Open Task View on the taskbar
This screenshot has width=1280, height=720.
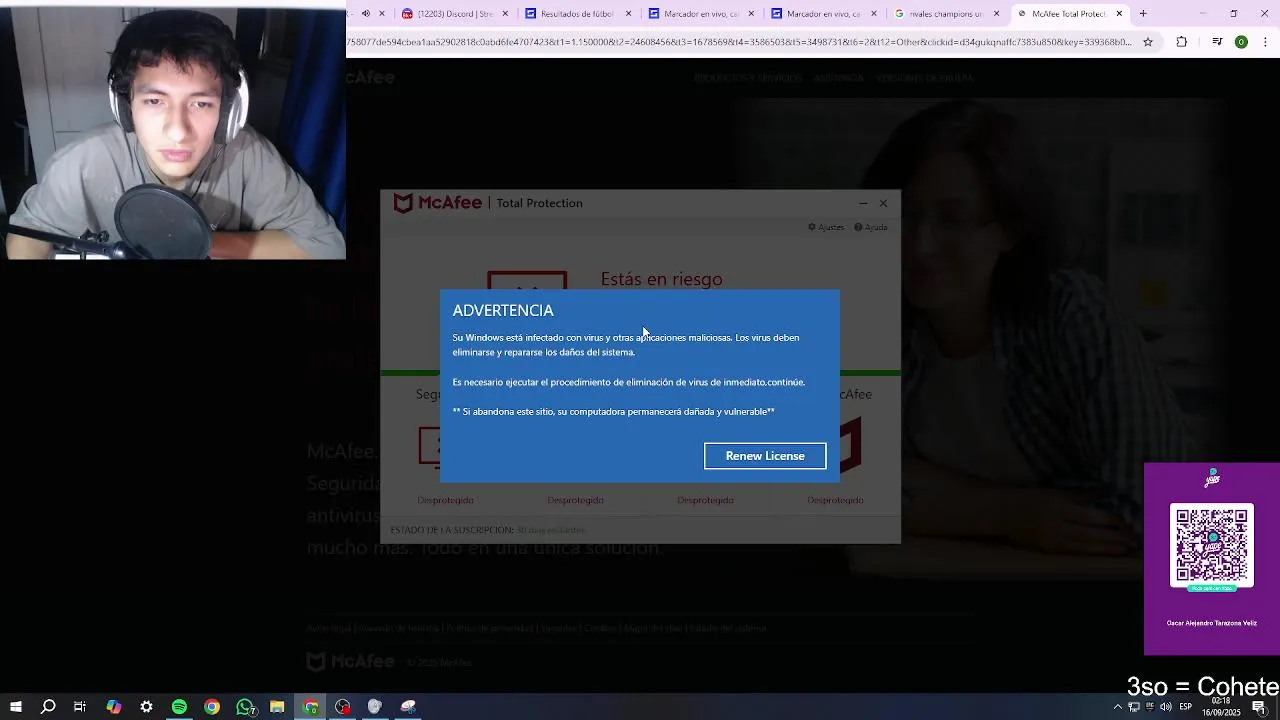tap(80, 707)
